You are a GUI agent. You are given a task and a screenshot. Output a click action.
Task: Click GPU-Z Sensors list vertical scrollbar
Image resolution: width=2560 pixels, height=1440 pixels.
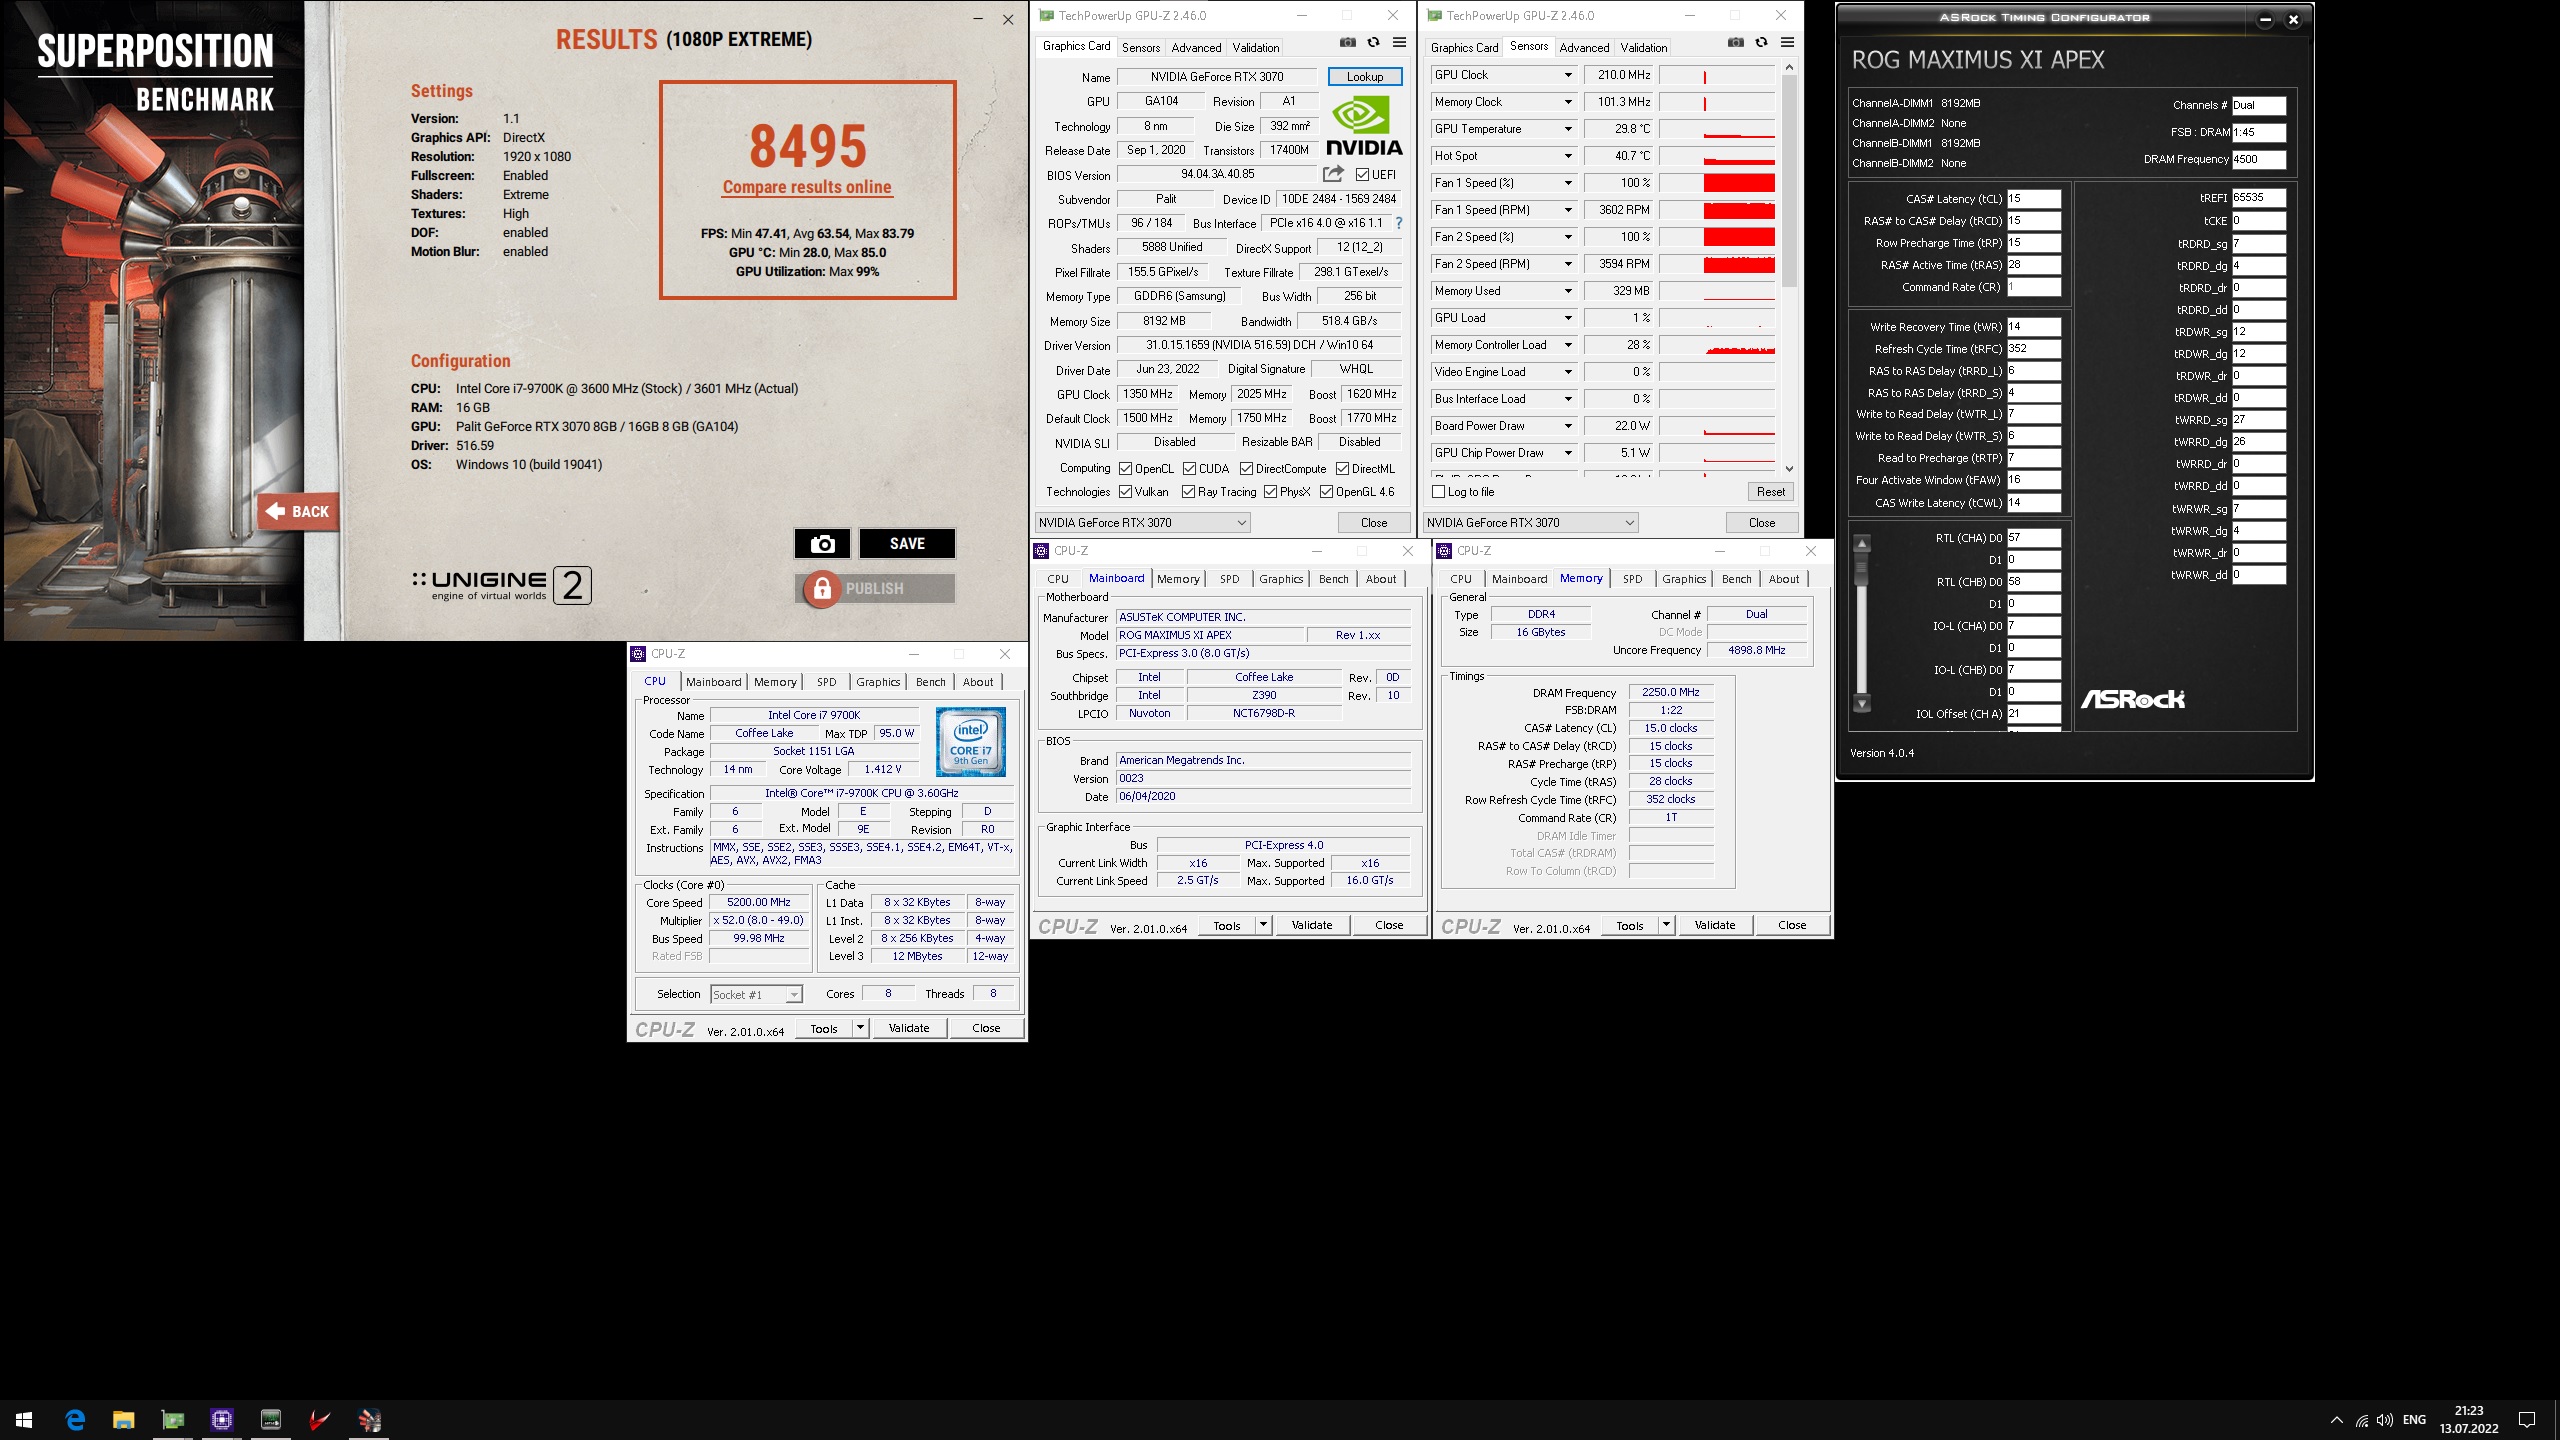1789,267
